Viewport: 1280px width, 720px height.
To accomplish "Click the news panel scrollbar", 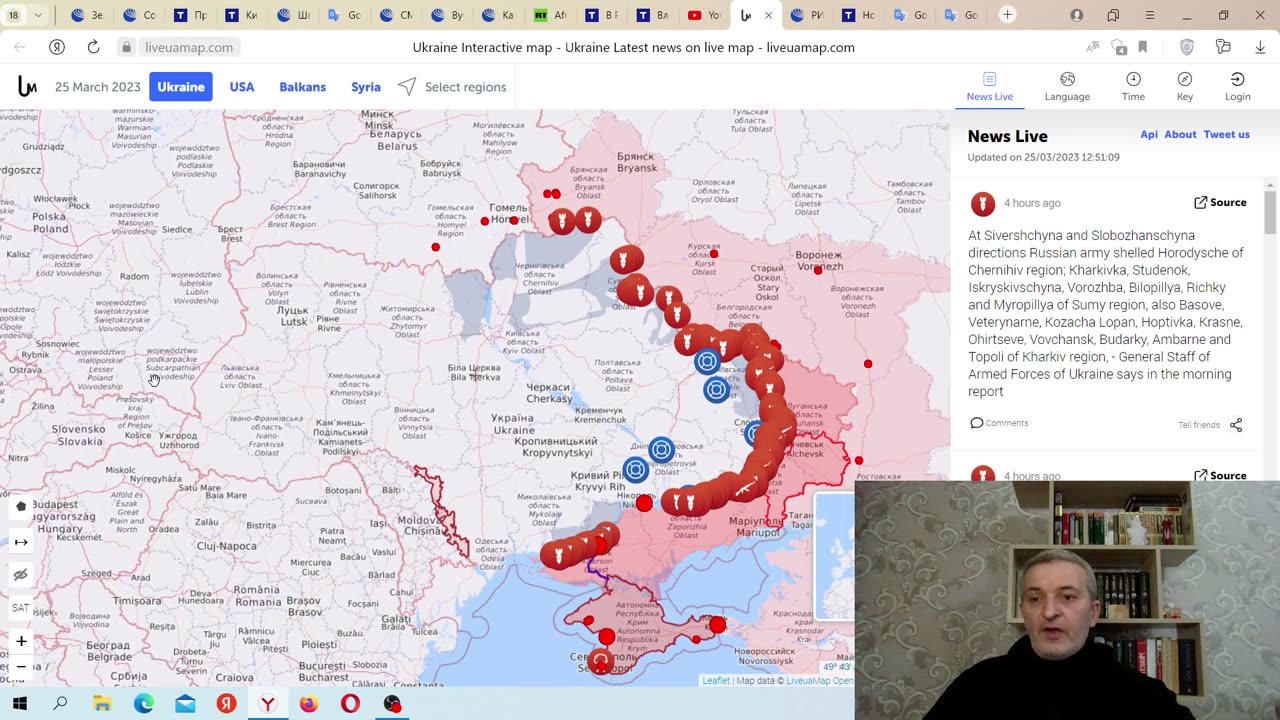I will (1270, 212).
